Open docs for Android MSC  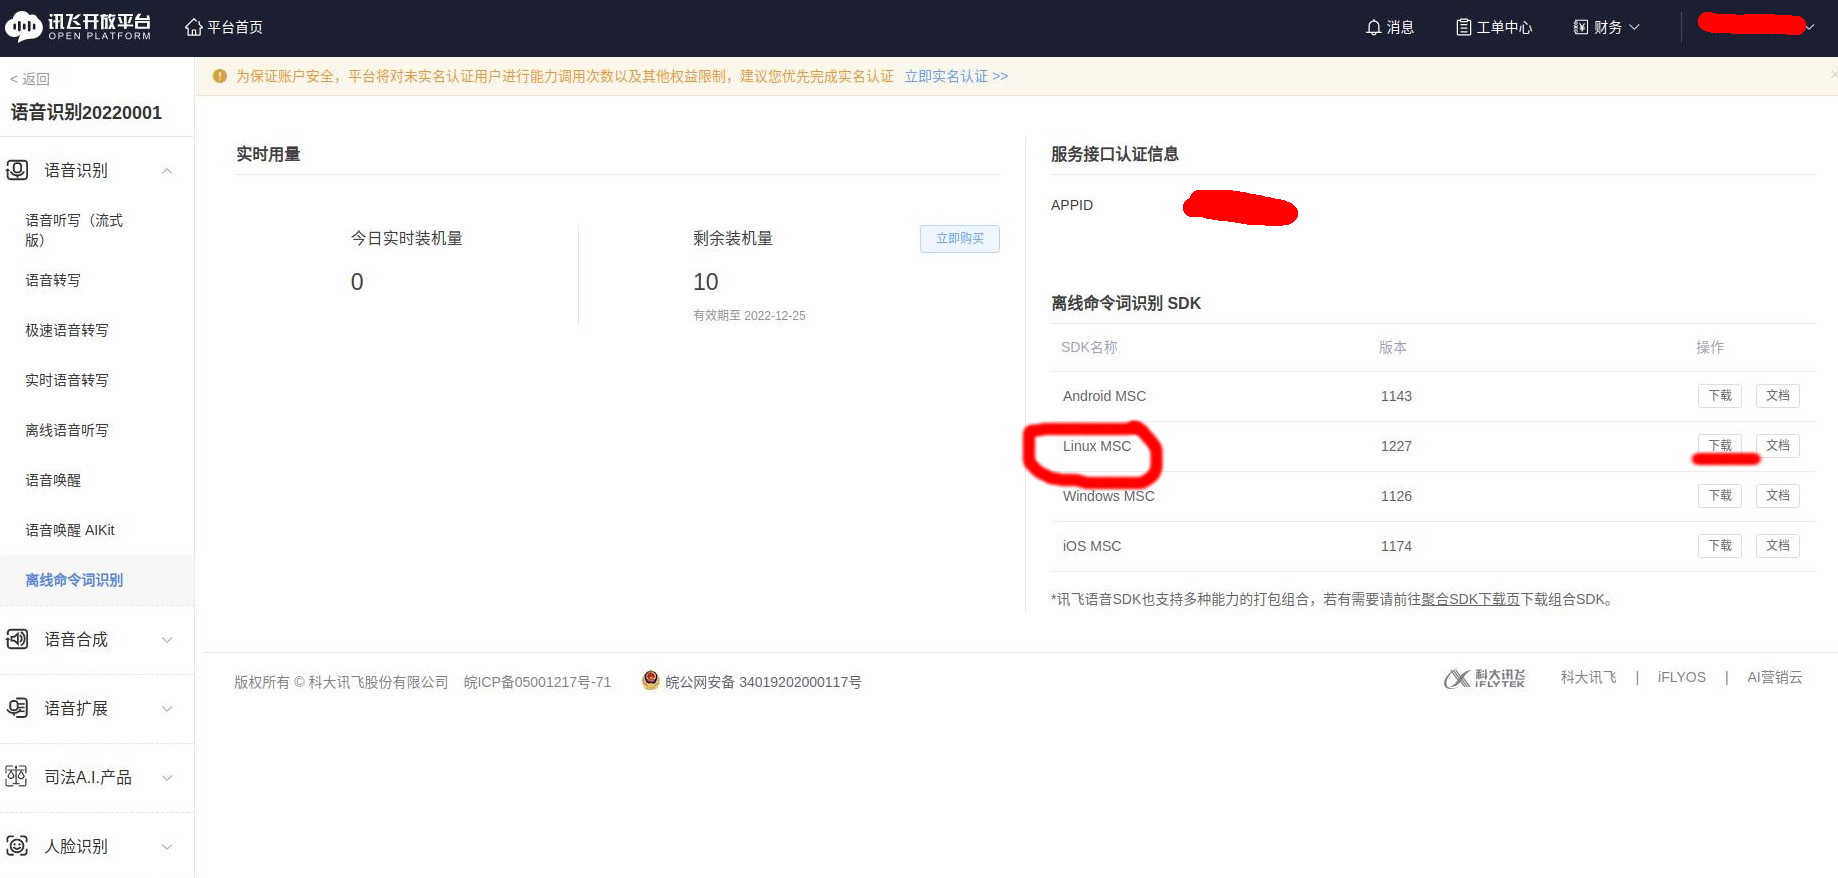point(1778,396)
